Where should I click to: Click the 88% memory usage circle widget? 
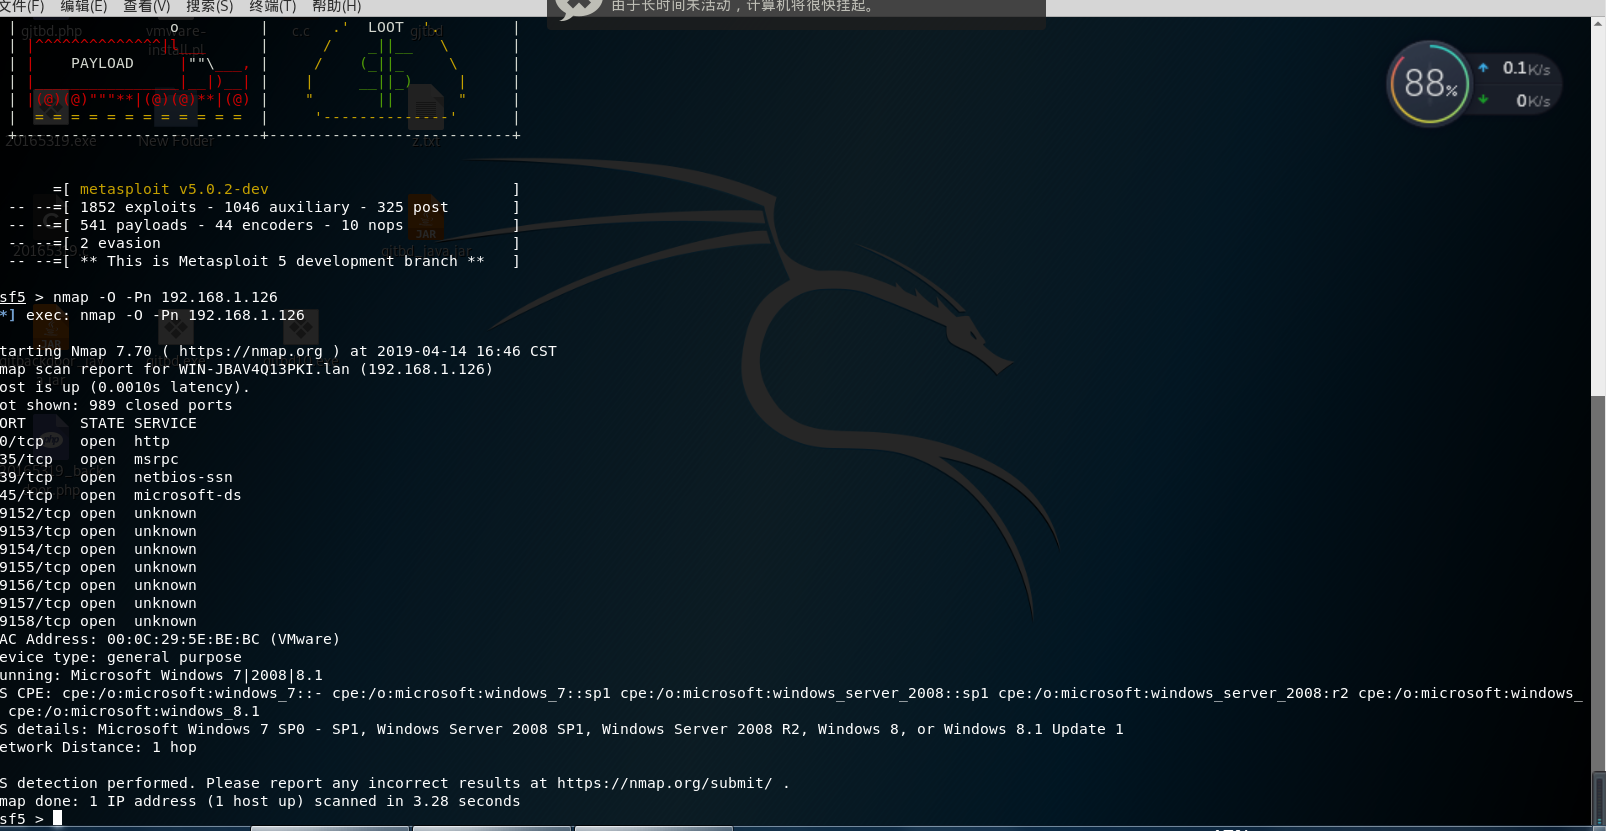(x=1429, y=83)
